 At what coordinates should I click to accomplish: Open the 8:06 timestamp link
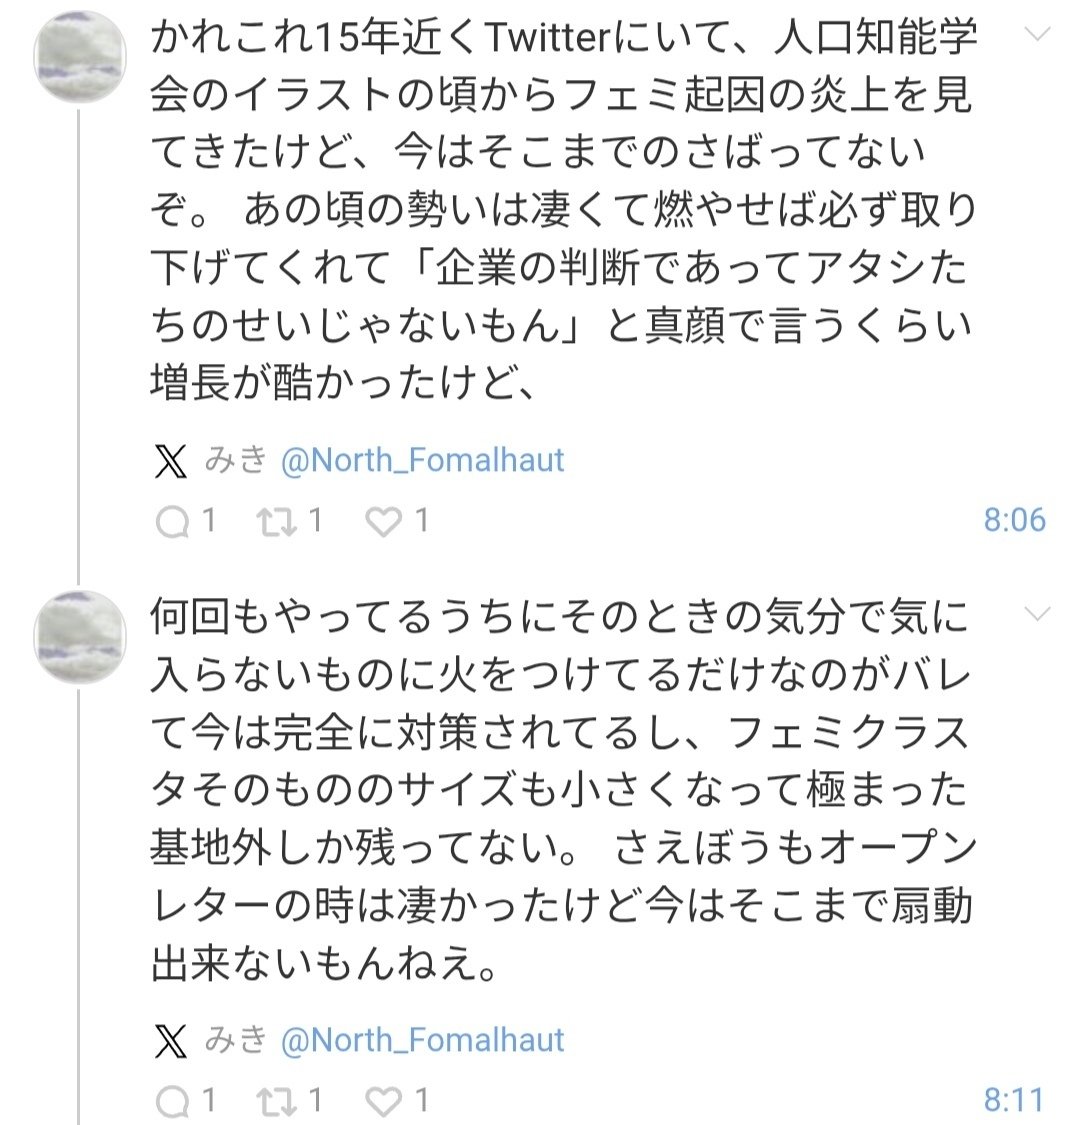click(1014, 520)
